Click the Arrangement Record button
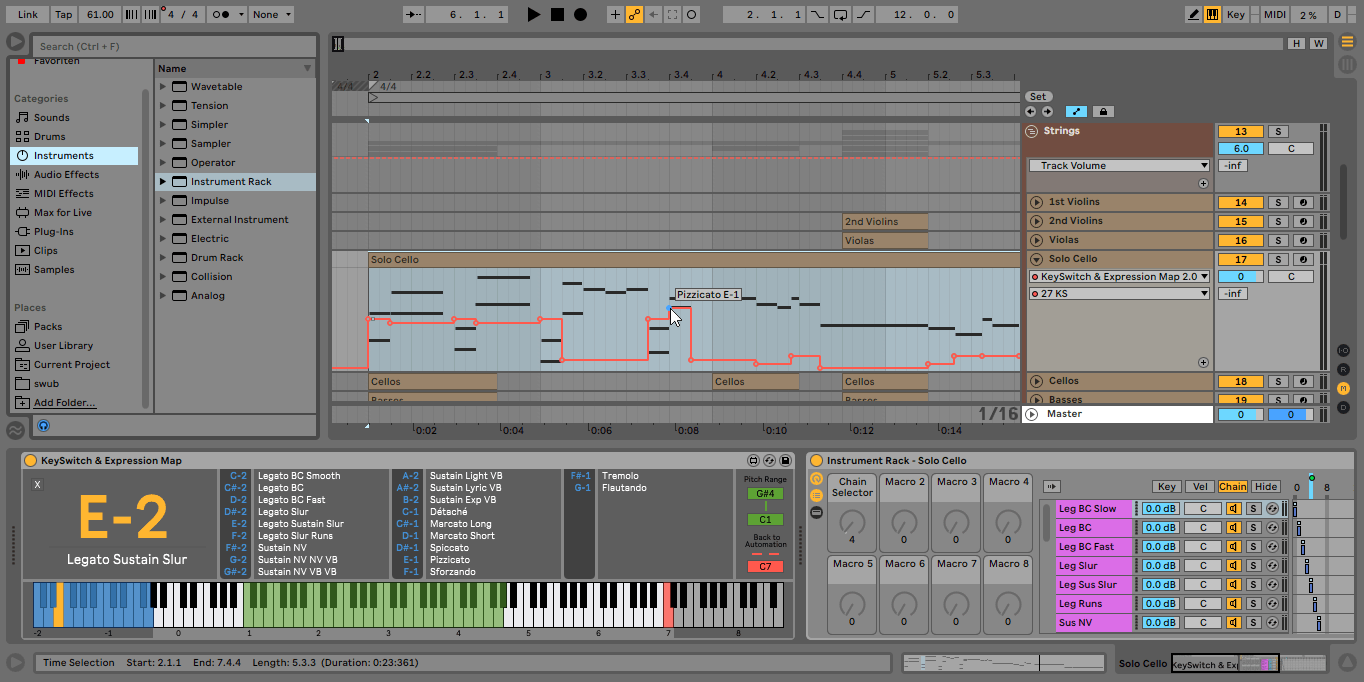This screenshot has height=682, width=1364. point(580,15)
